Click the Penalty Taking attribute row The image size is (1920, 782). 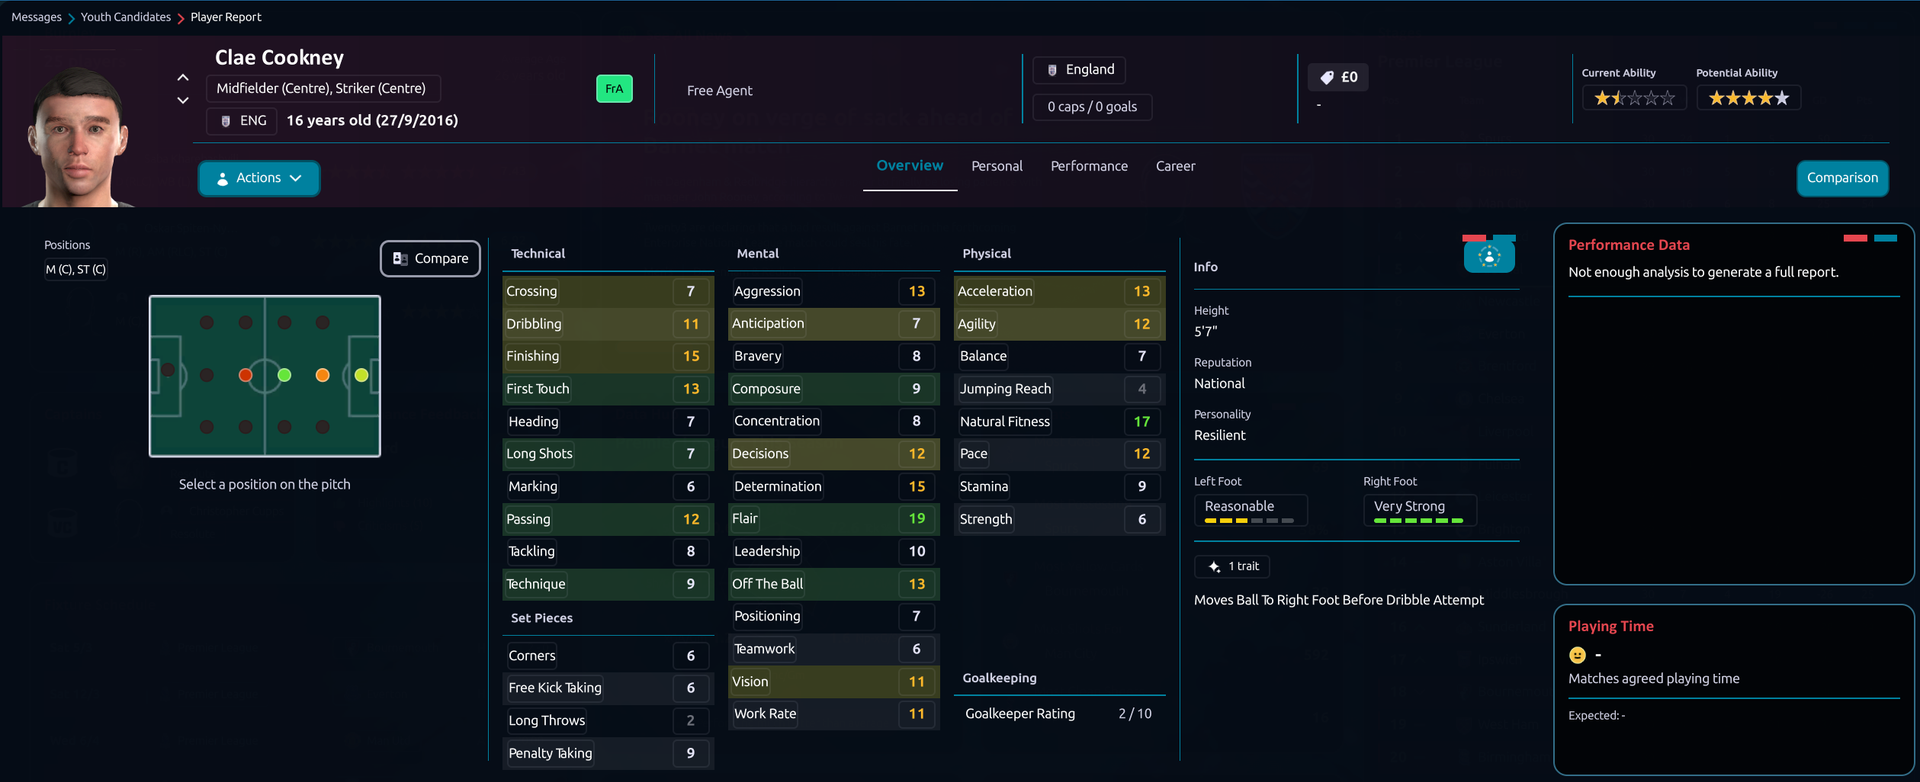608,753
